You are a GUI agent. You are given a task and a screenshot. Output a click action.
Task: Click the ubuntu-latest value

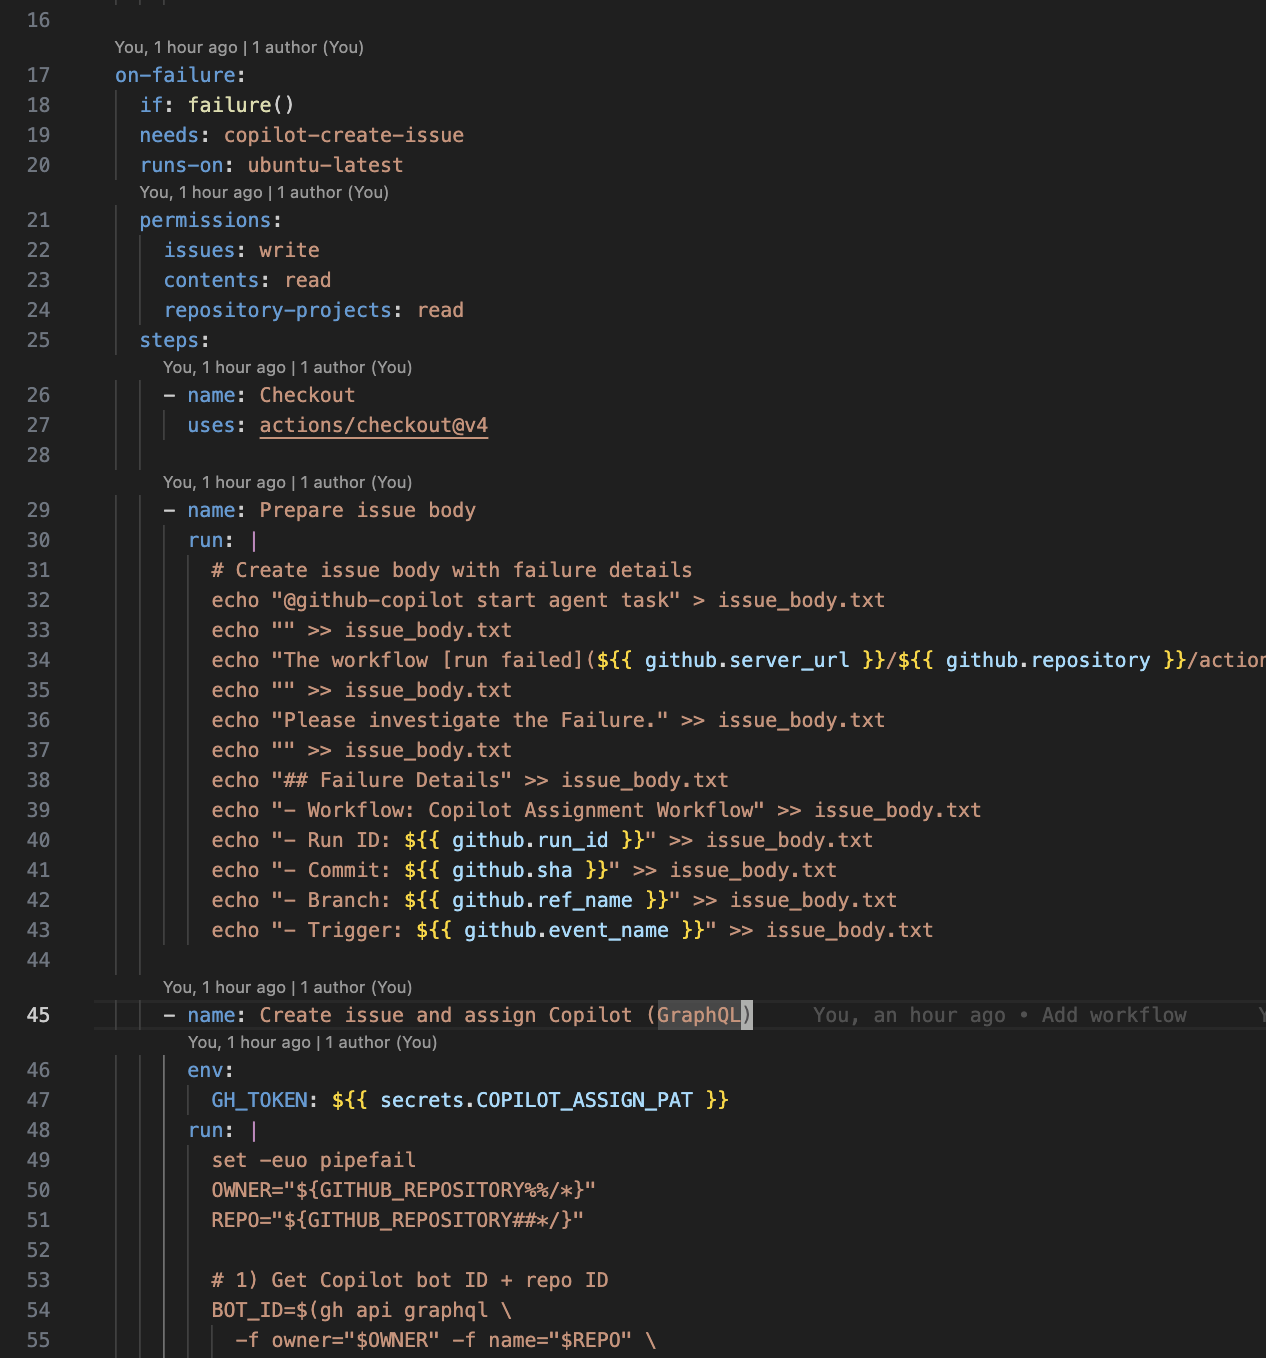click(x=324, y=164)
